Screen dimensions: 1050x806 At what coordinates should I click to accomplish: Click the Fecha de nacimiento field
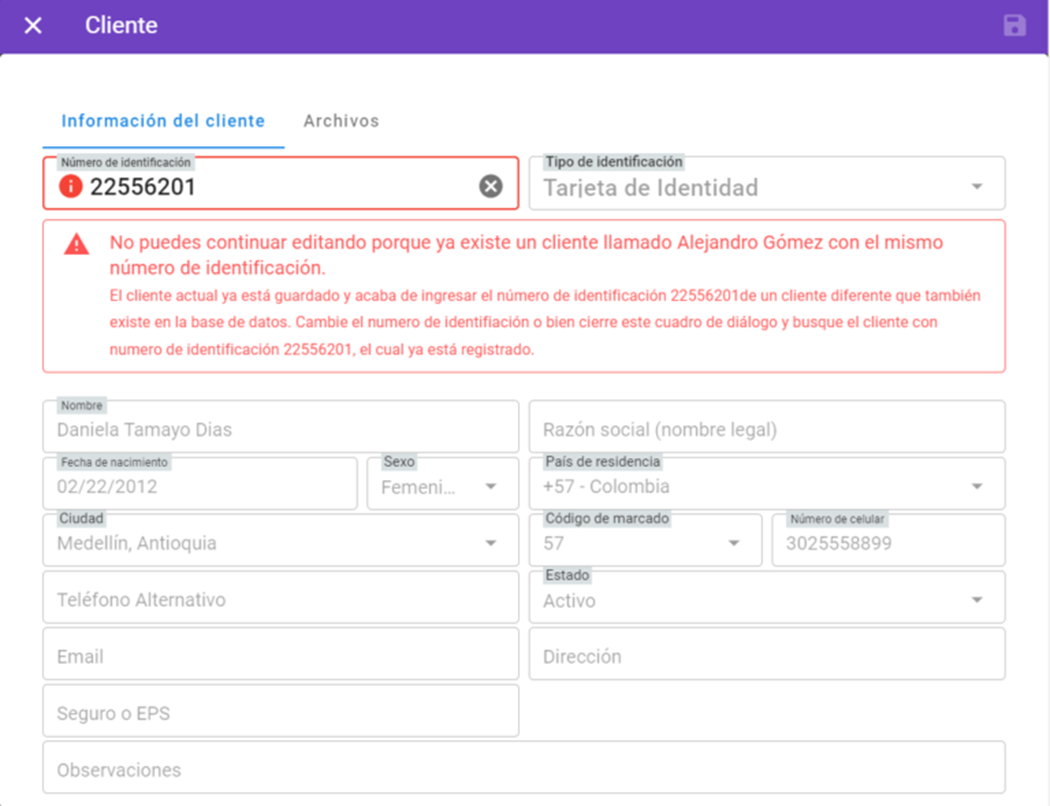[x=200, y=487]
